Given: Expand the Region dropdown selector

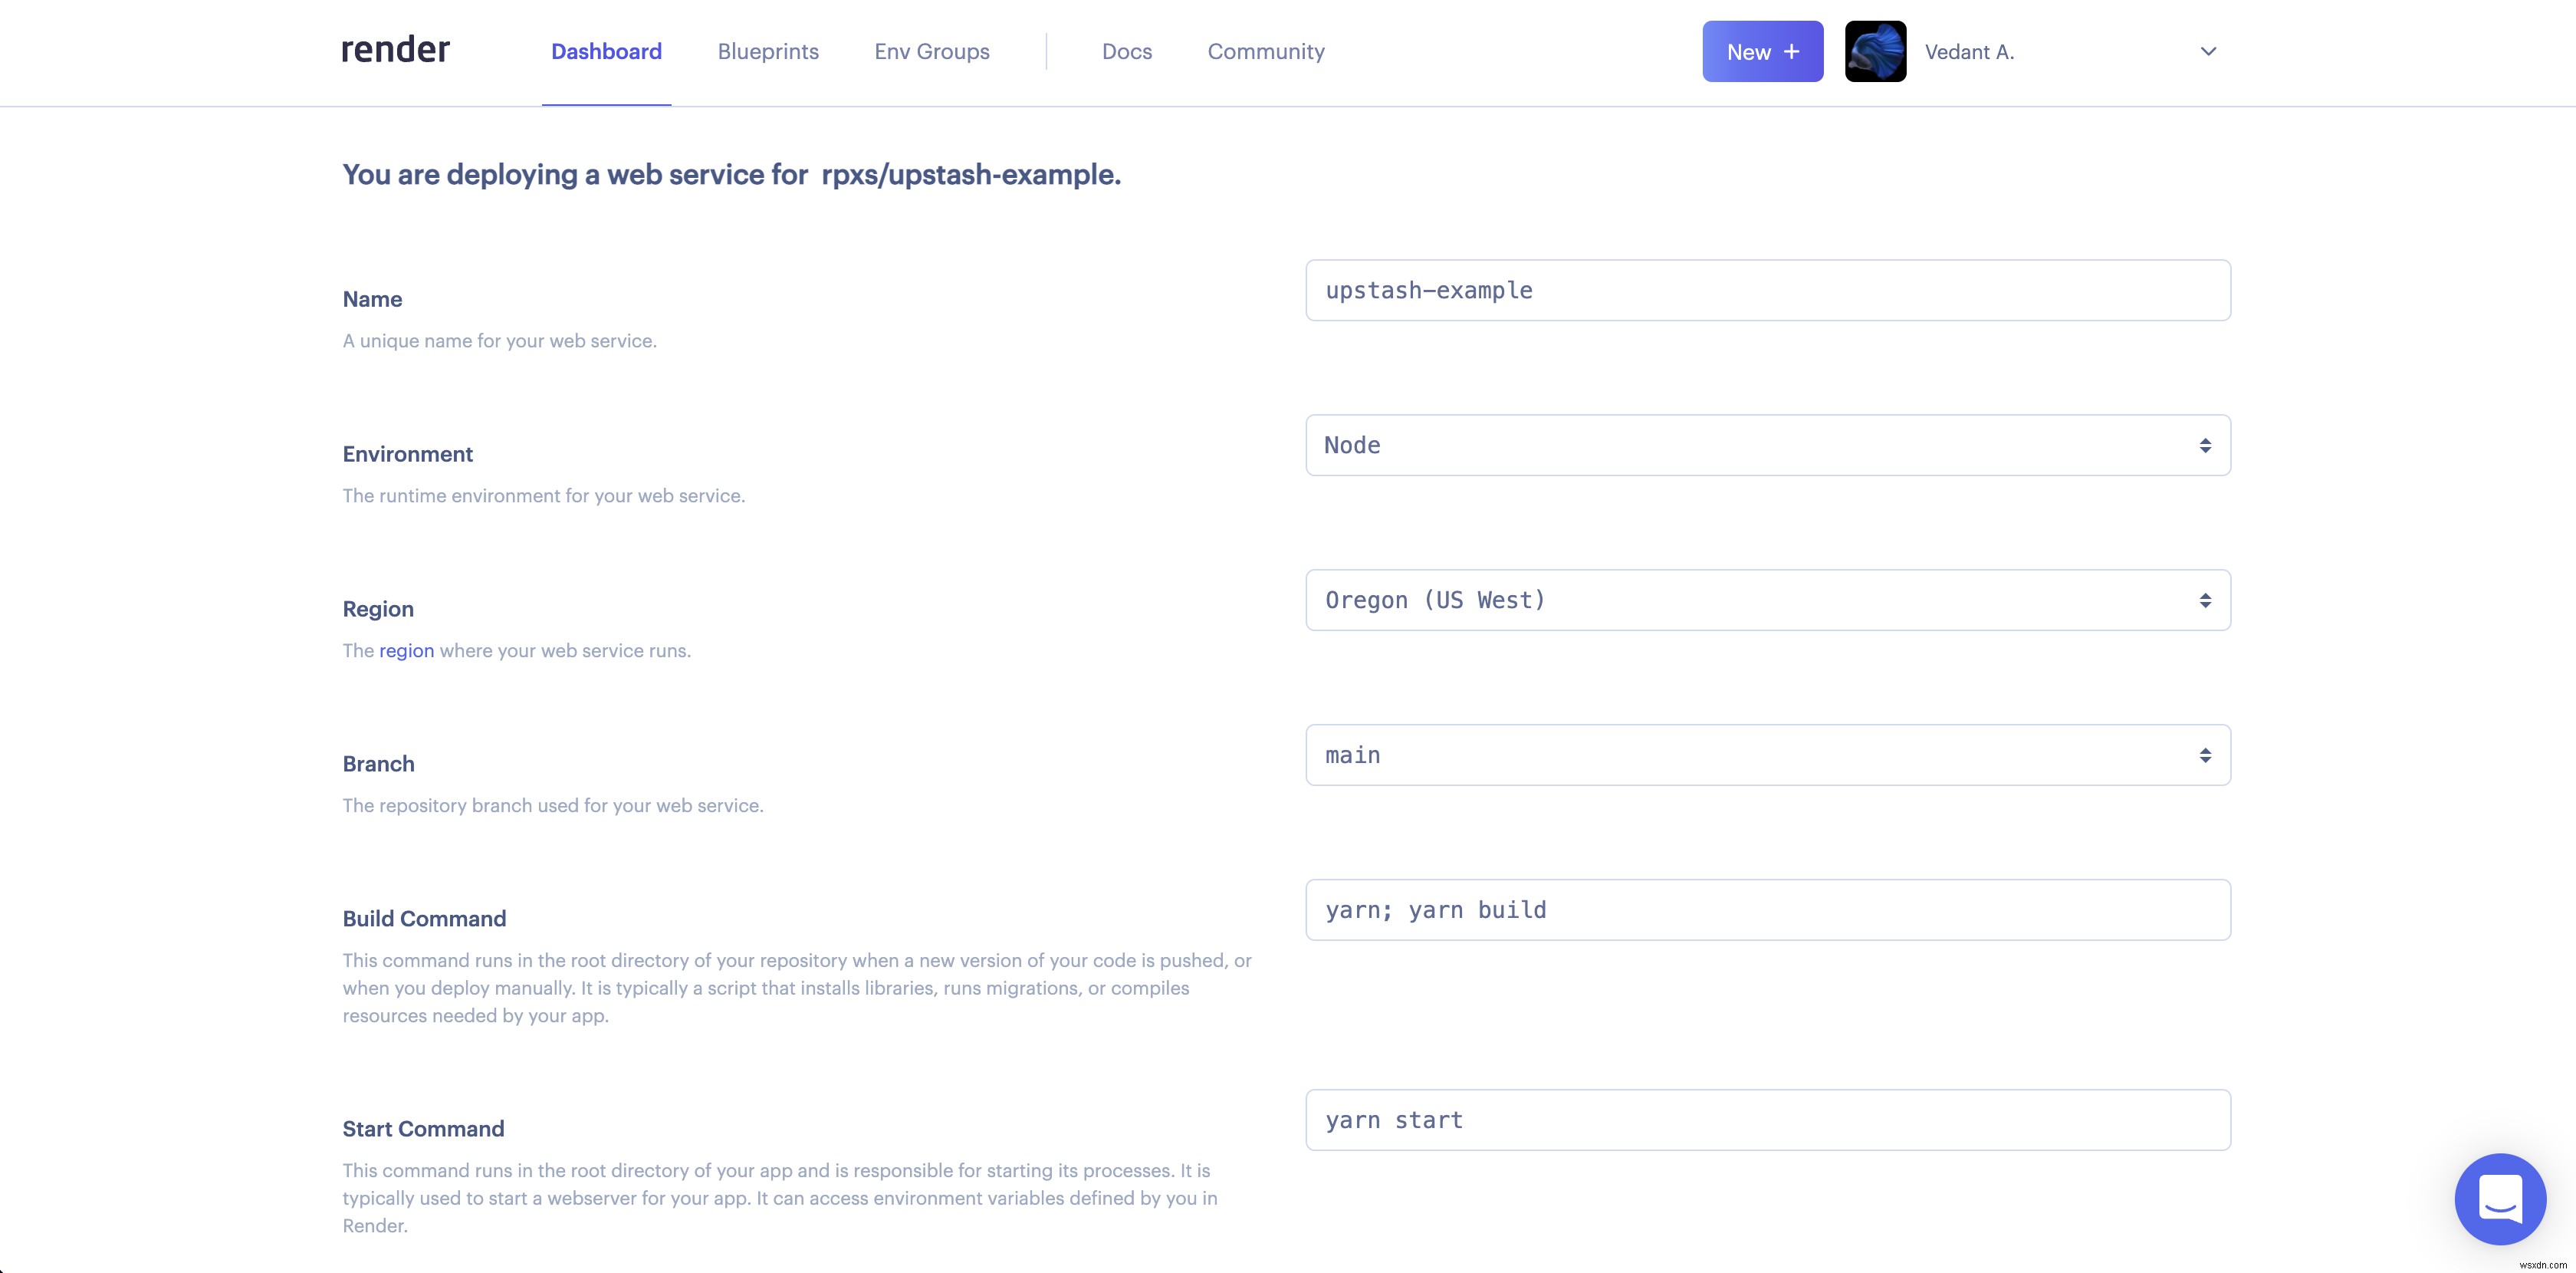Looking at the screenshot, I should click(1768, 600).
